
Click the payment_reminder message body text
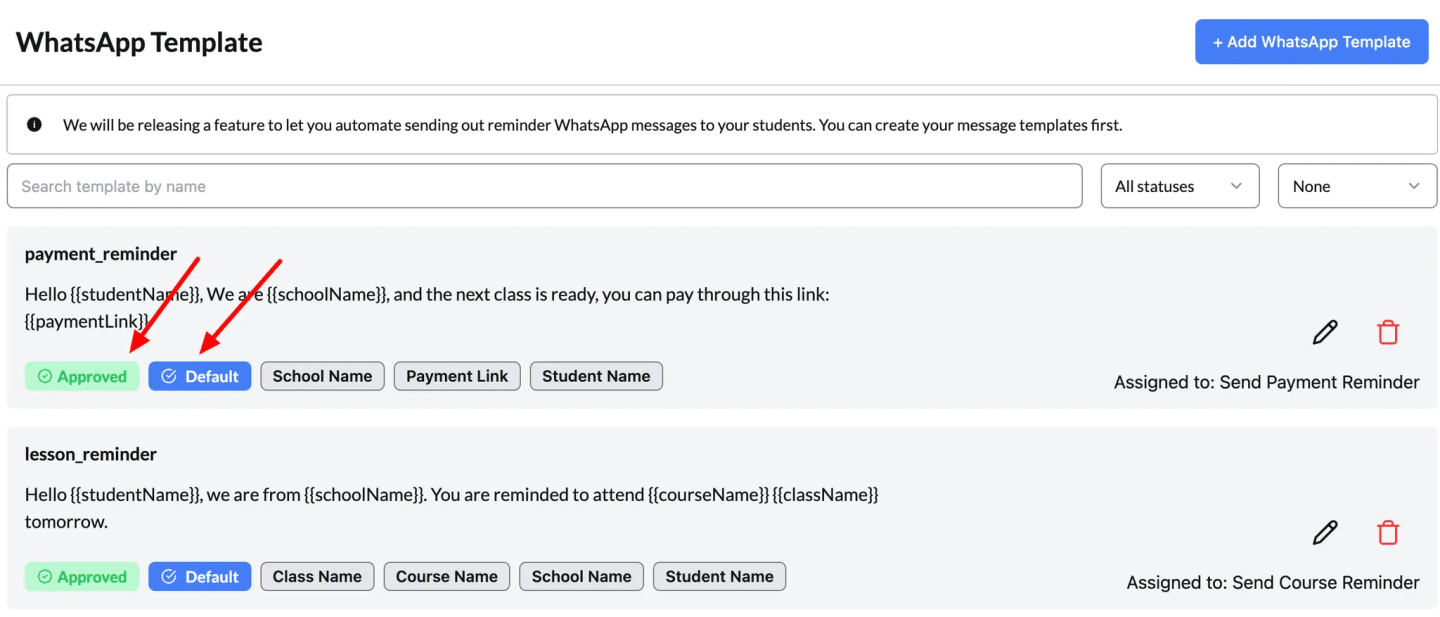coord(427,308)
